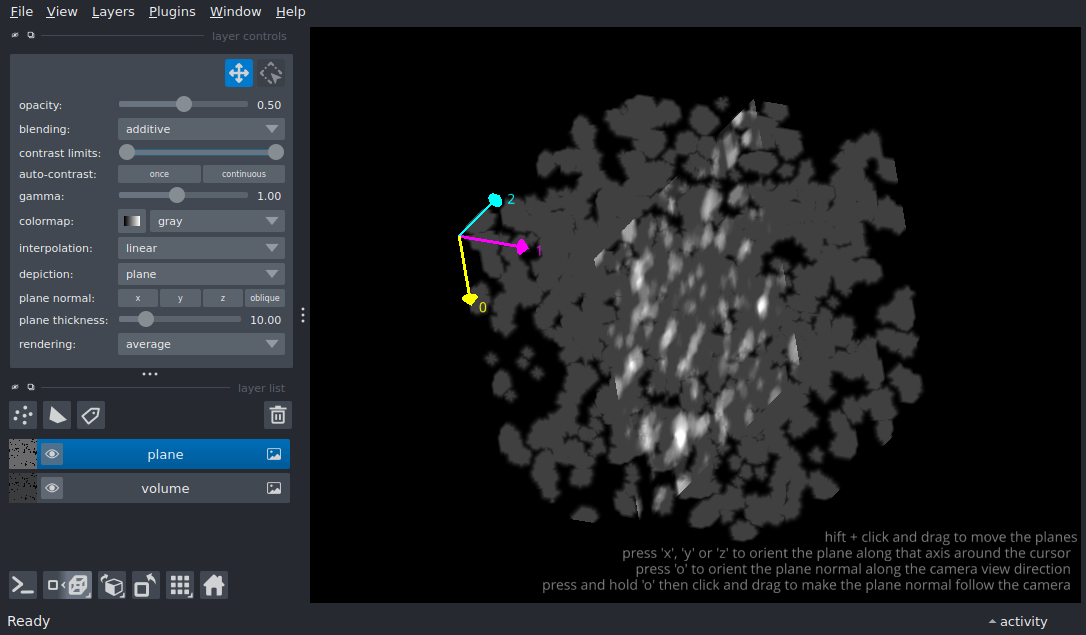Viewport: 1086px width, 635px height.
Task: Activate the pan/zoom mode button
Action: pyautogui.click(x=239, y=73)
